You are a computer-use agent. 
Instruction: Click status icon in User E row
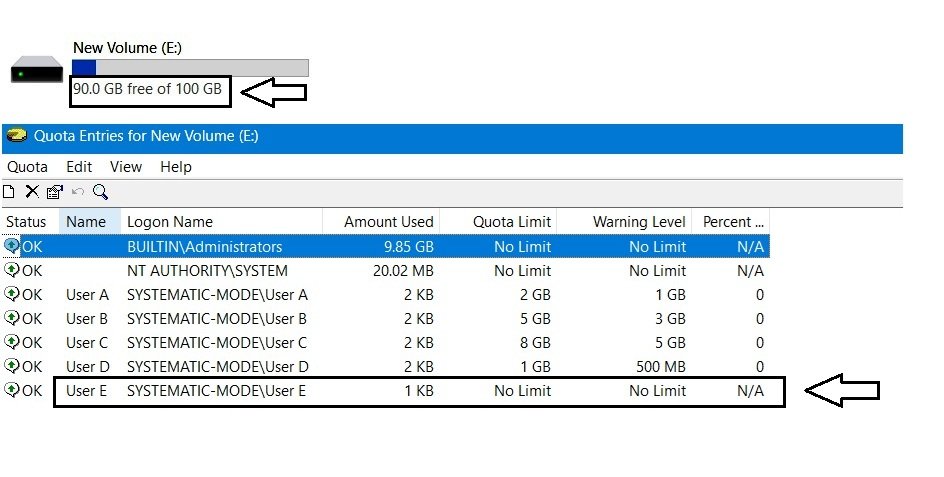[11, 390]
